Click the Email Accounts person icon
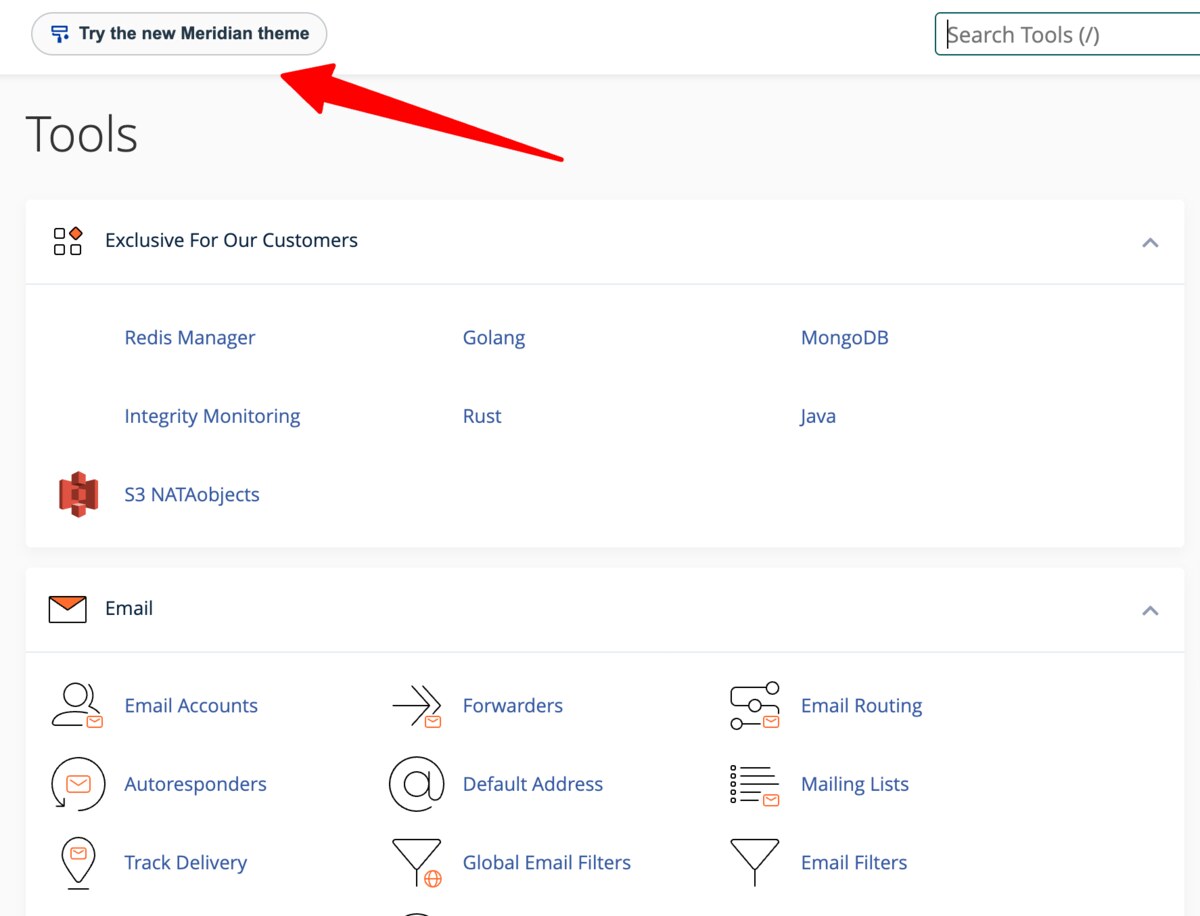The image size is (1200, 916). click(x=77, y=705)
